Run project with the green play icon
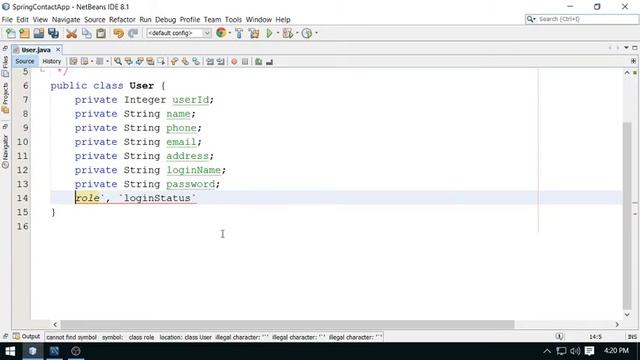The image size is (640, 360). click(269, 33)
